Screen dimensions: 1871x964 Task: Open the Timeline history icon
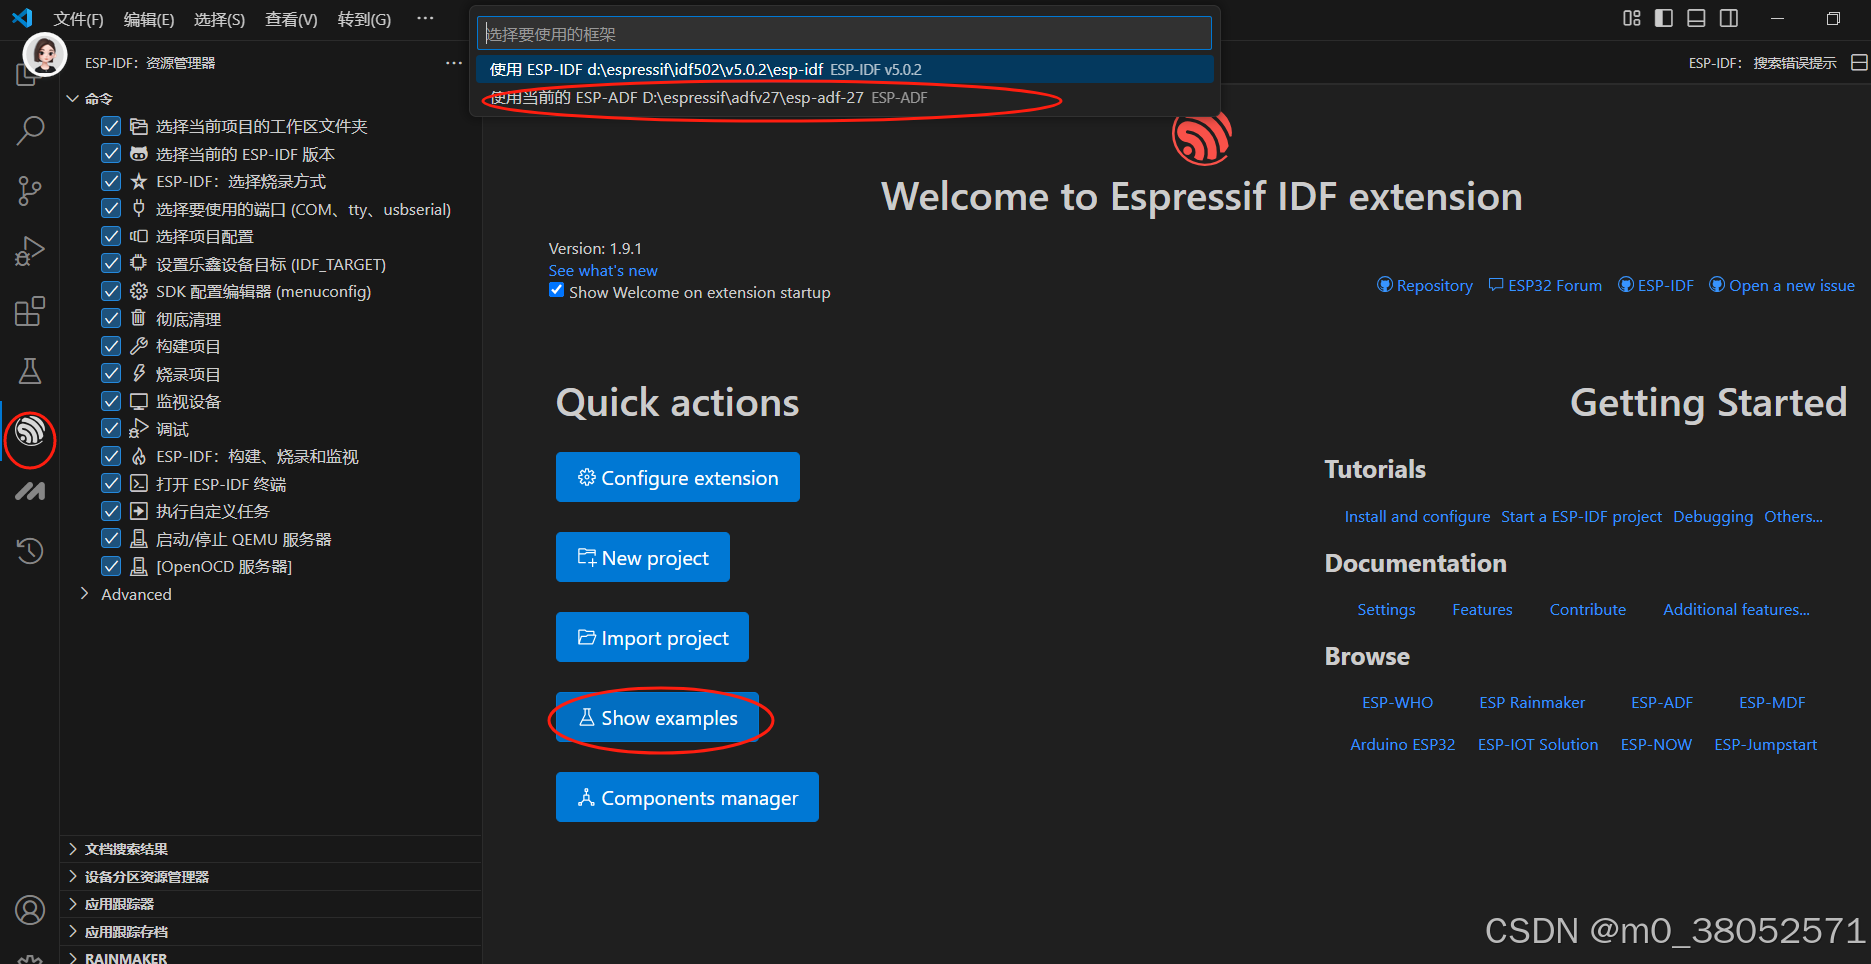click(30, 550)
